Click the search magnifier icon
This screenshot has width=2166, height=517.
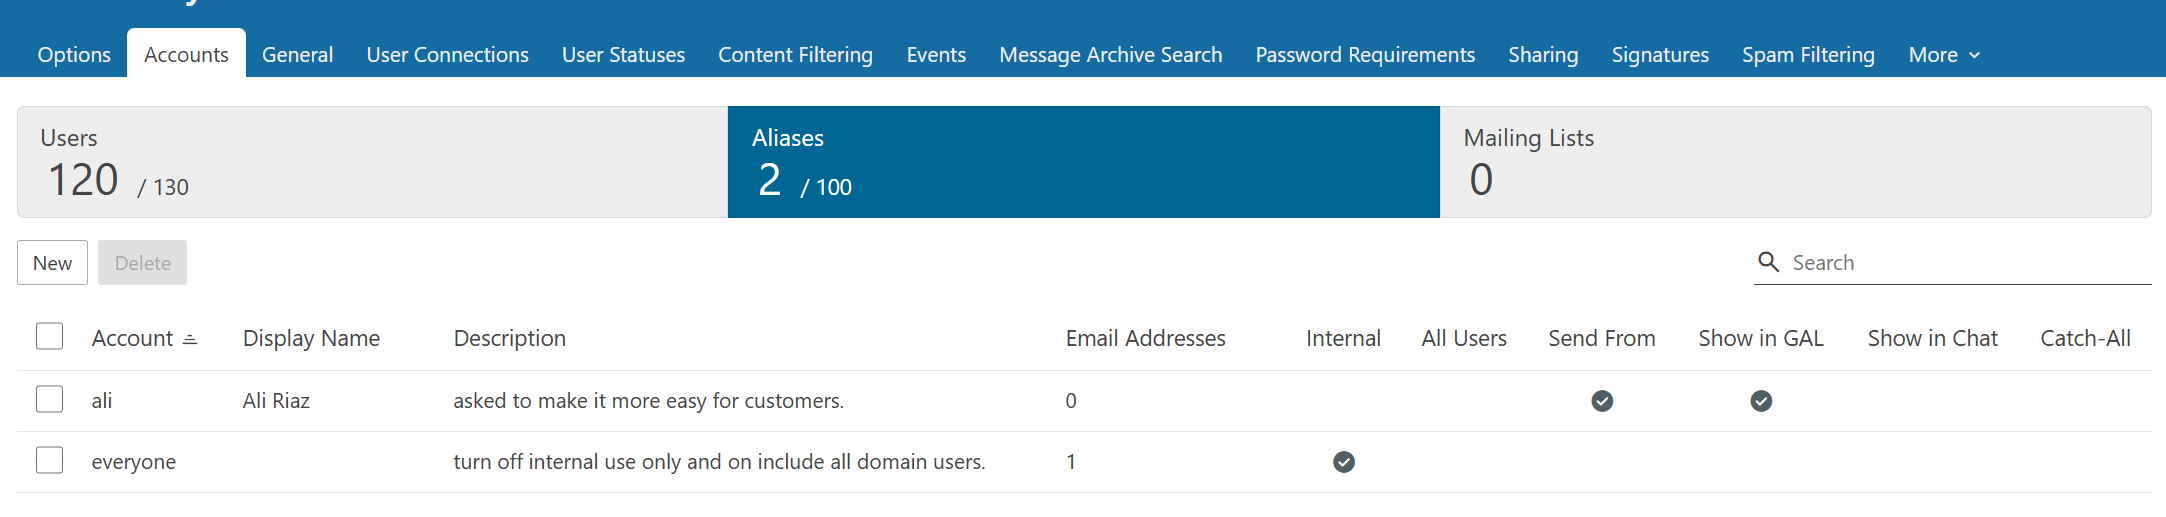tap(1768, 262)
